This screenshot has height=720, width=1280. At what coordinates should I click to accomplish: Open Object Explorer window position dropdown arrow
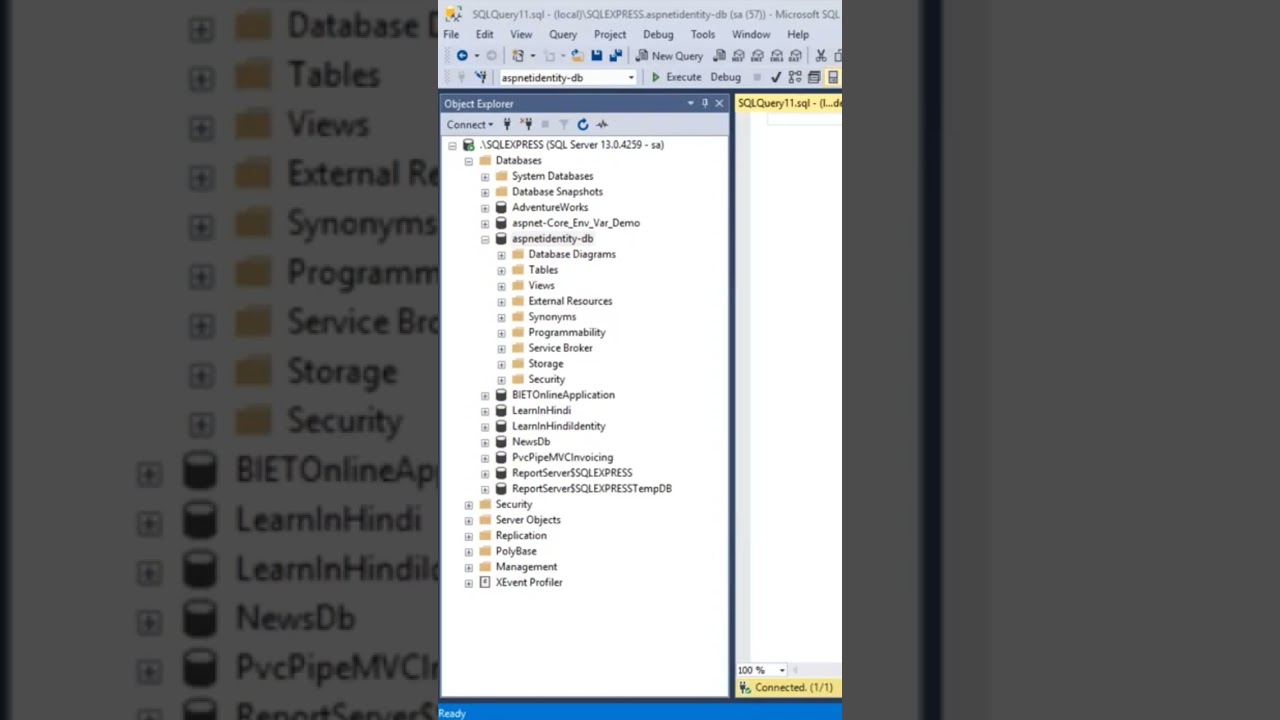point(690,103)
